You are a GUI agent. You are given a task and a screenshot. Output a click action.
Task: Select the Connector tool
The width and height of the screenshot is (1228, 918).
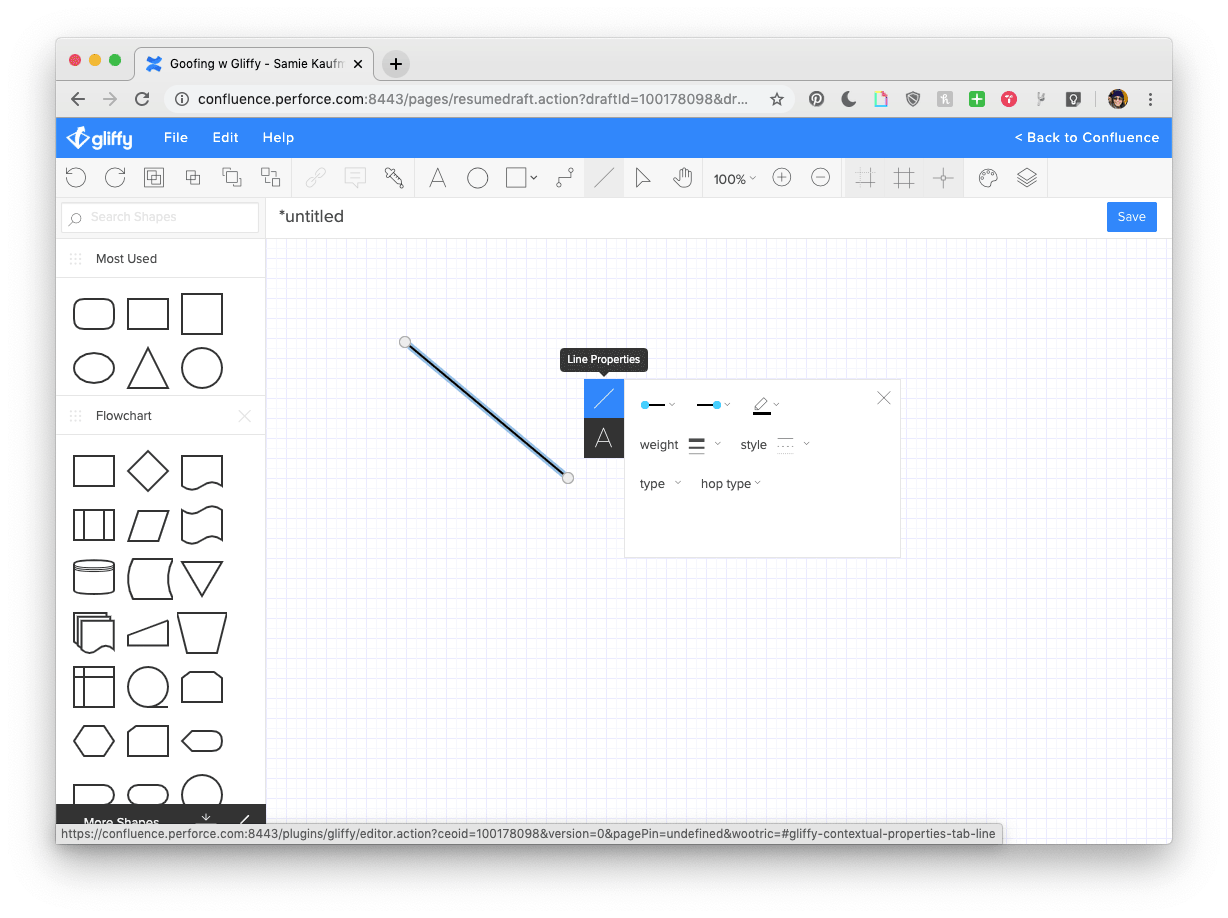click(x=565, y=178)
